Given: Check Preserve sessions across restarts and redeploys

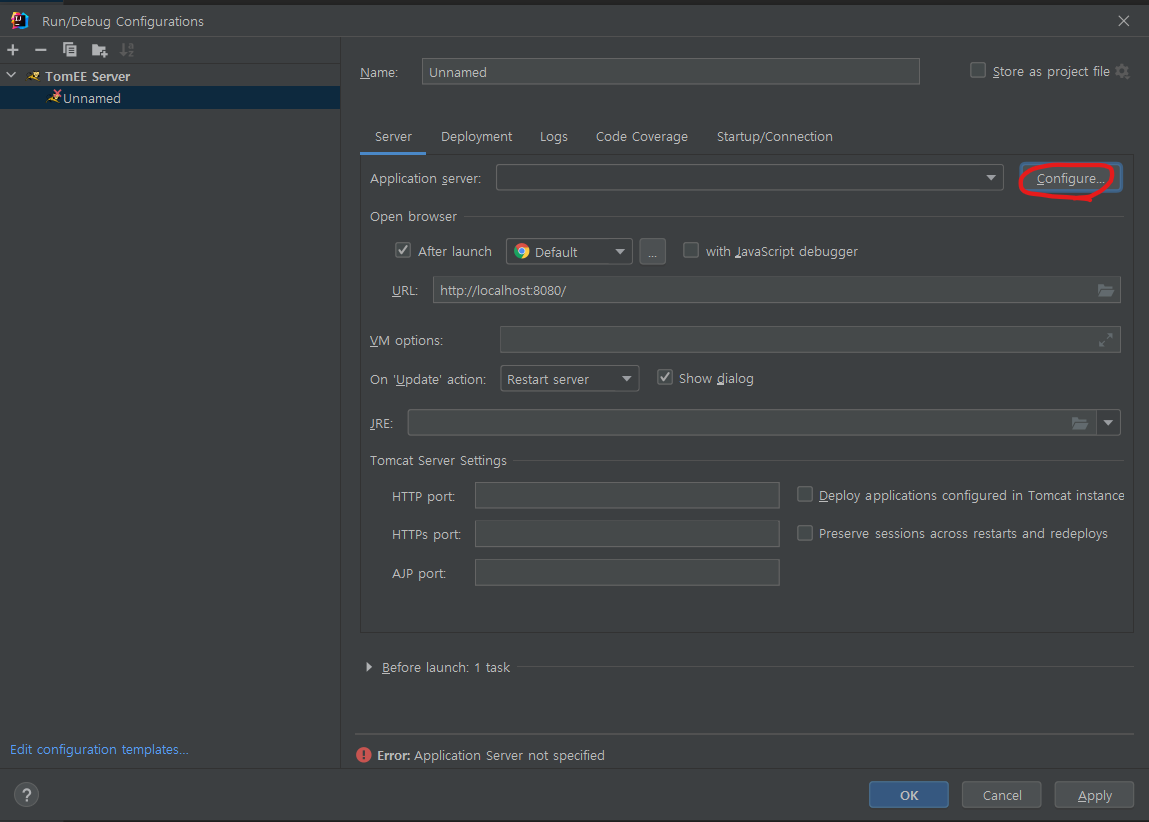Looking at the screenshot, I should coord(805,533).
